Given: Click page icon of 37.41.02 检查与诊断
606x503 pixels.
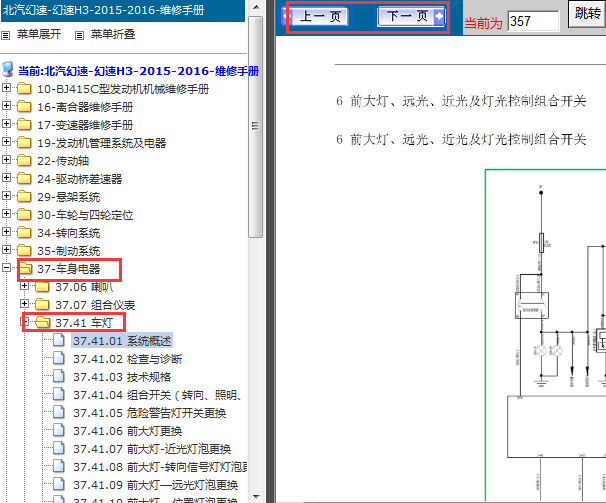Looking at the screenshot, I should pos(59,358).
